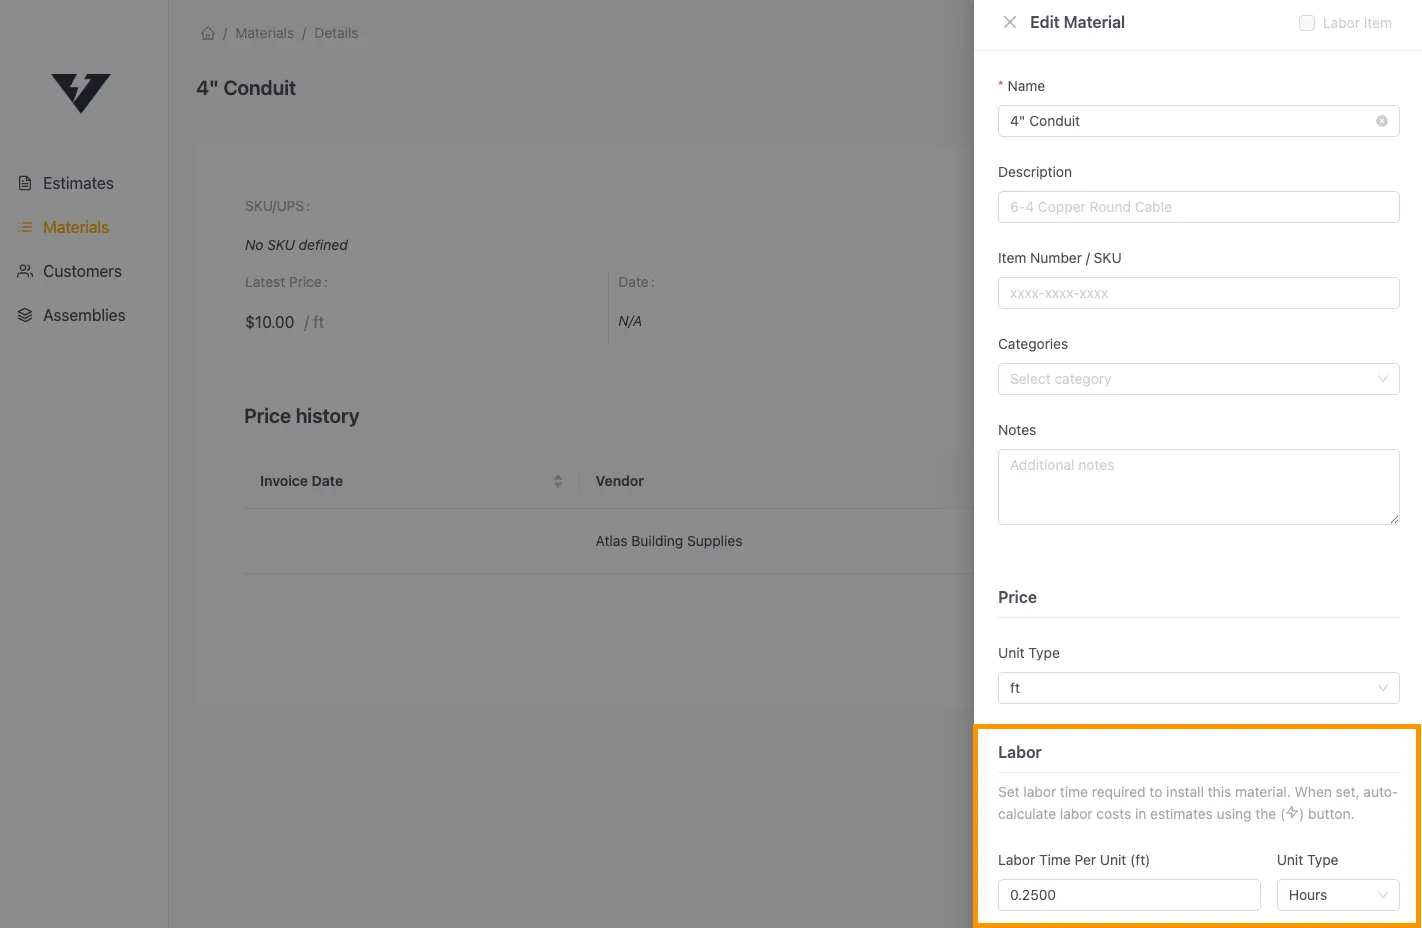
Task: Navigate to Materials via breadcrumb
Action: click(x=264, y=32)
